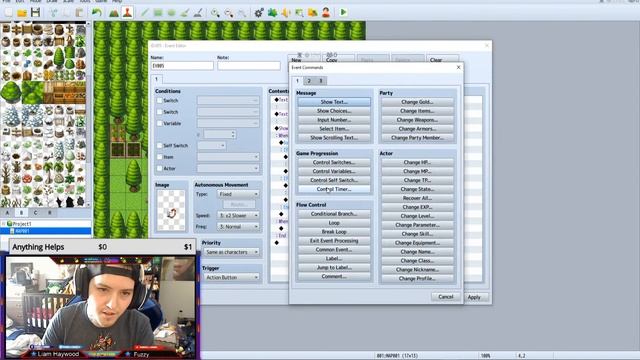Open the Item condition dropdown
The height and width of the screenshot is (360, 640).
[228, 157]
